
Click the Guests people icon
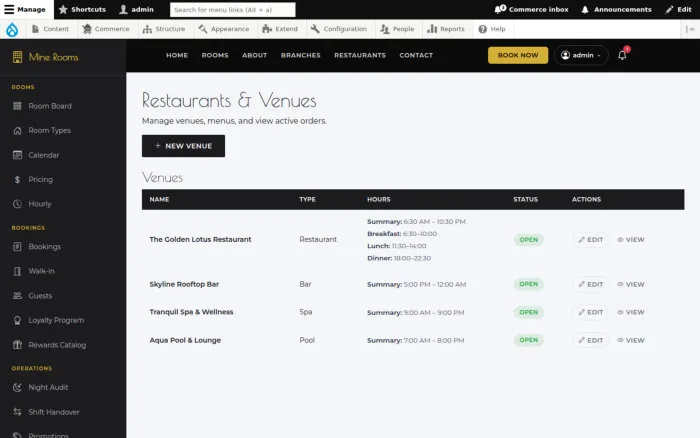pyautogui.click(x=17, y=296)
